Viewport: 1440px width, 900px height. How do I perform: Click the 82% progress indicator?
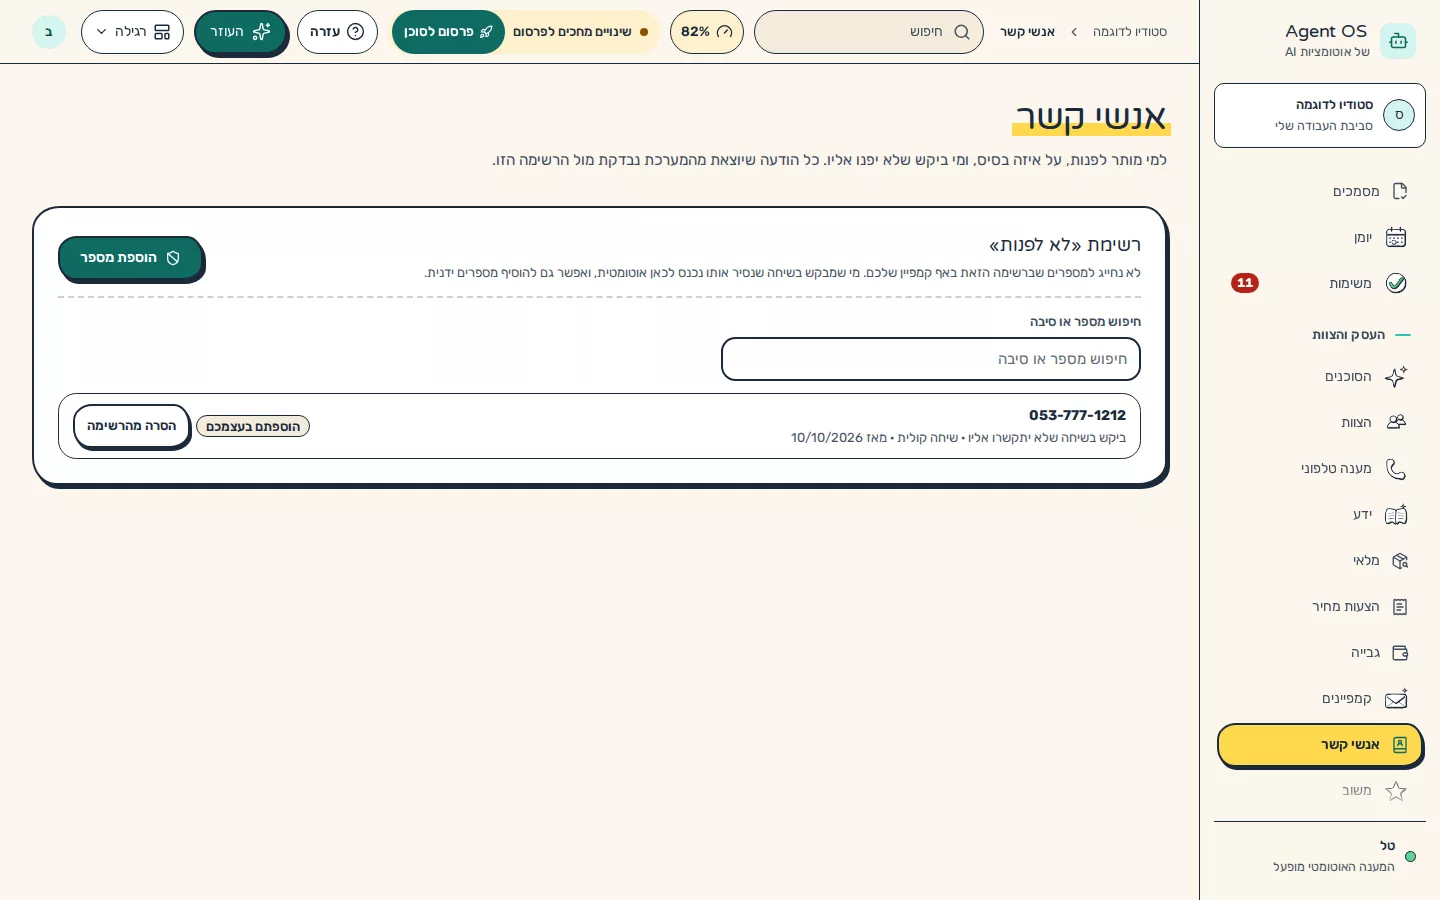pyautogui.click(x=707, y=32)
